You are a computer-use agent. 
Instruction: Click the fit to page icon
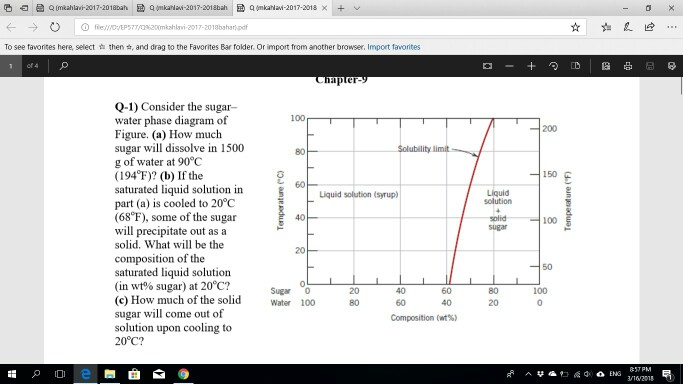coord(487,66)
